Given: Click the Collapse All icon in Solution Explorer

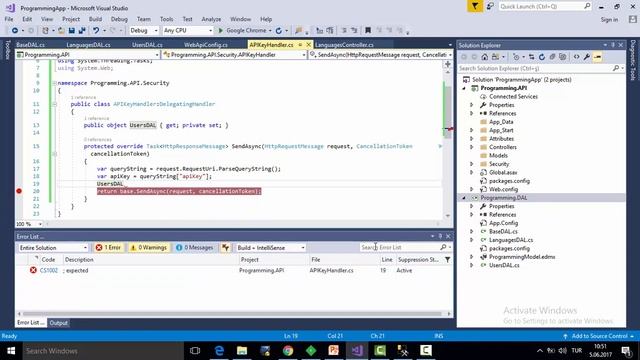Looking at the screenshot, I should (553, 57).
